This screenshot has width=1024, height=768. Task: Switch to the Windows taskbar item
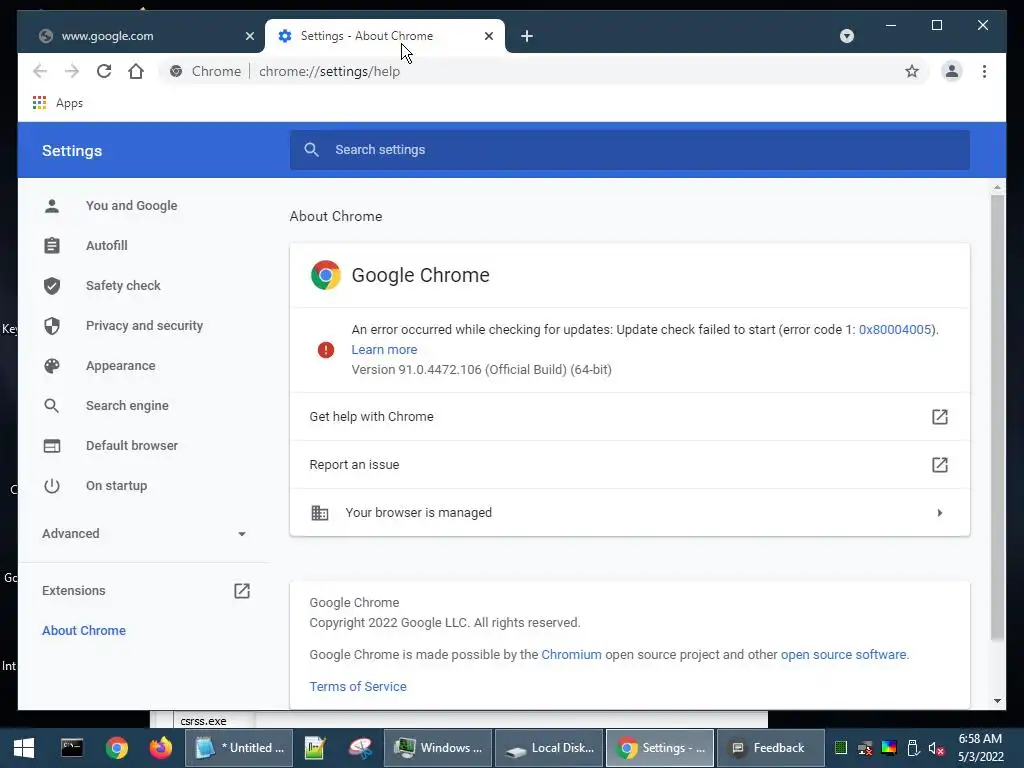tap(438, 748)
